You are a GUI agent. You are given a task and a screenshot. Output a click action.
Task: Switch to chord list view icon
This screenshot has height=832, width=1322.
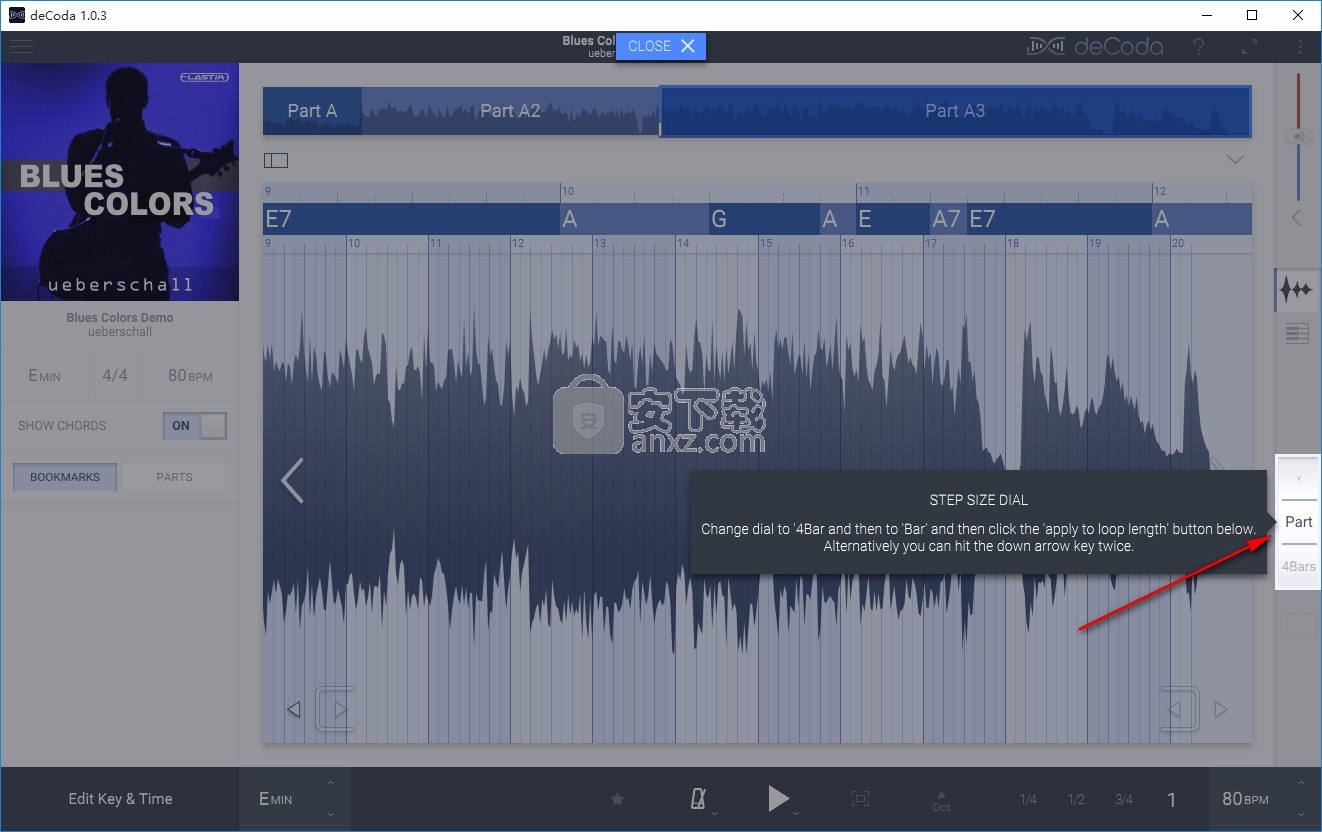coord(1297,334)
